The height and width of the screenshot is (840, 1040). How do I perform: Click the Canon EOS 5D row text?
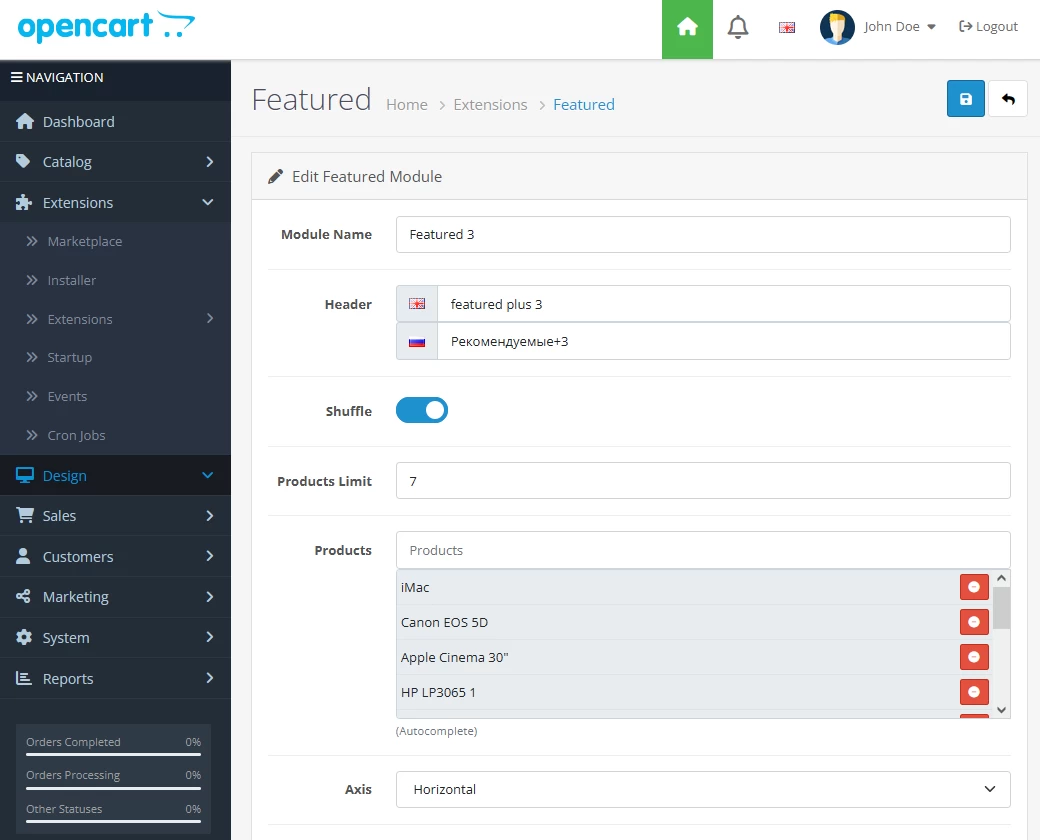[x=444, y=622]
